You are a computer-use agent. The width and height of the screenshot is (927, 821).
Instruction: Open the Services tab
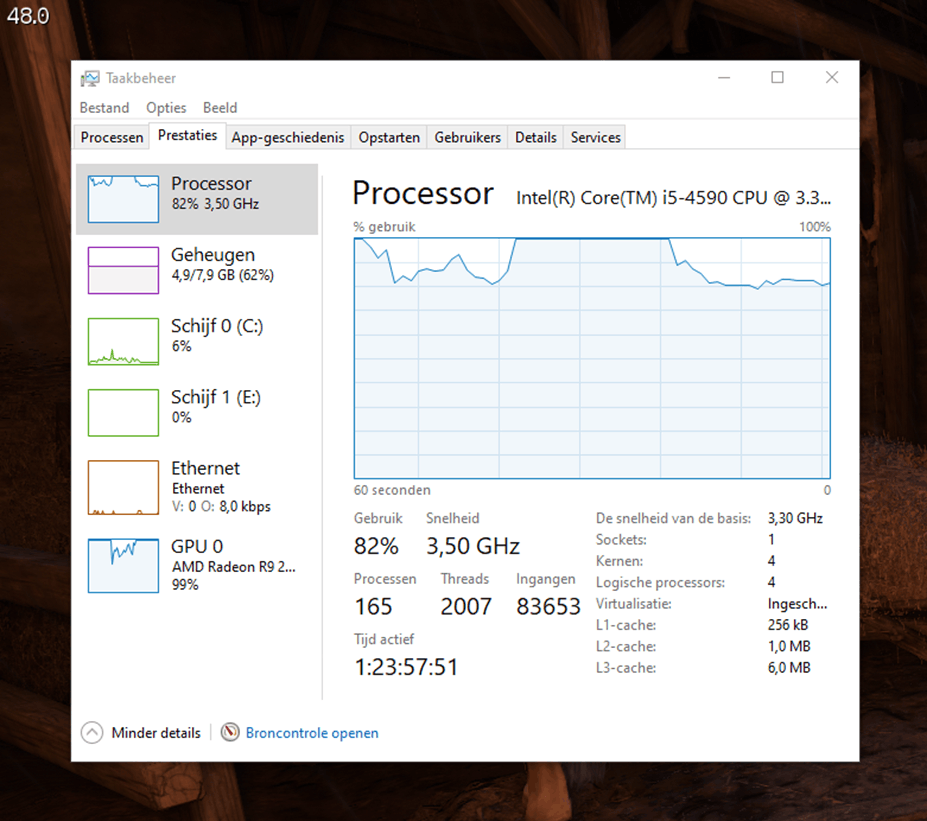point(596,138)
